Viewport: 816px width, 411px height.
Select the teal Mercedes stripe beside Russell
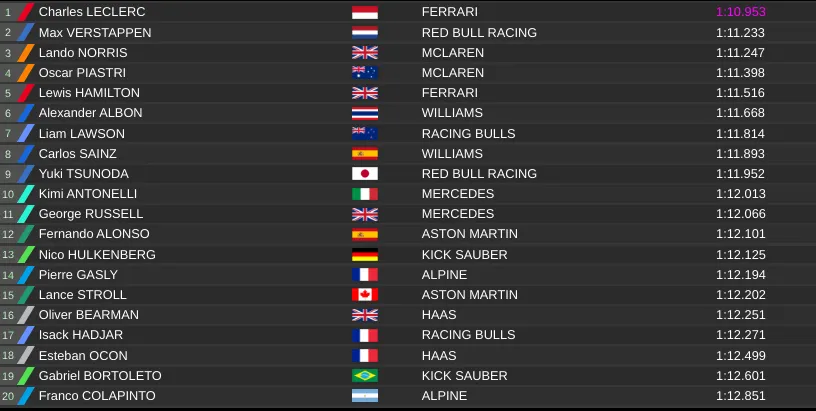(26, 214)
